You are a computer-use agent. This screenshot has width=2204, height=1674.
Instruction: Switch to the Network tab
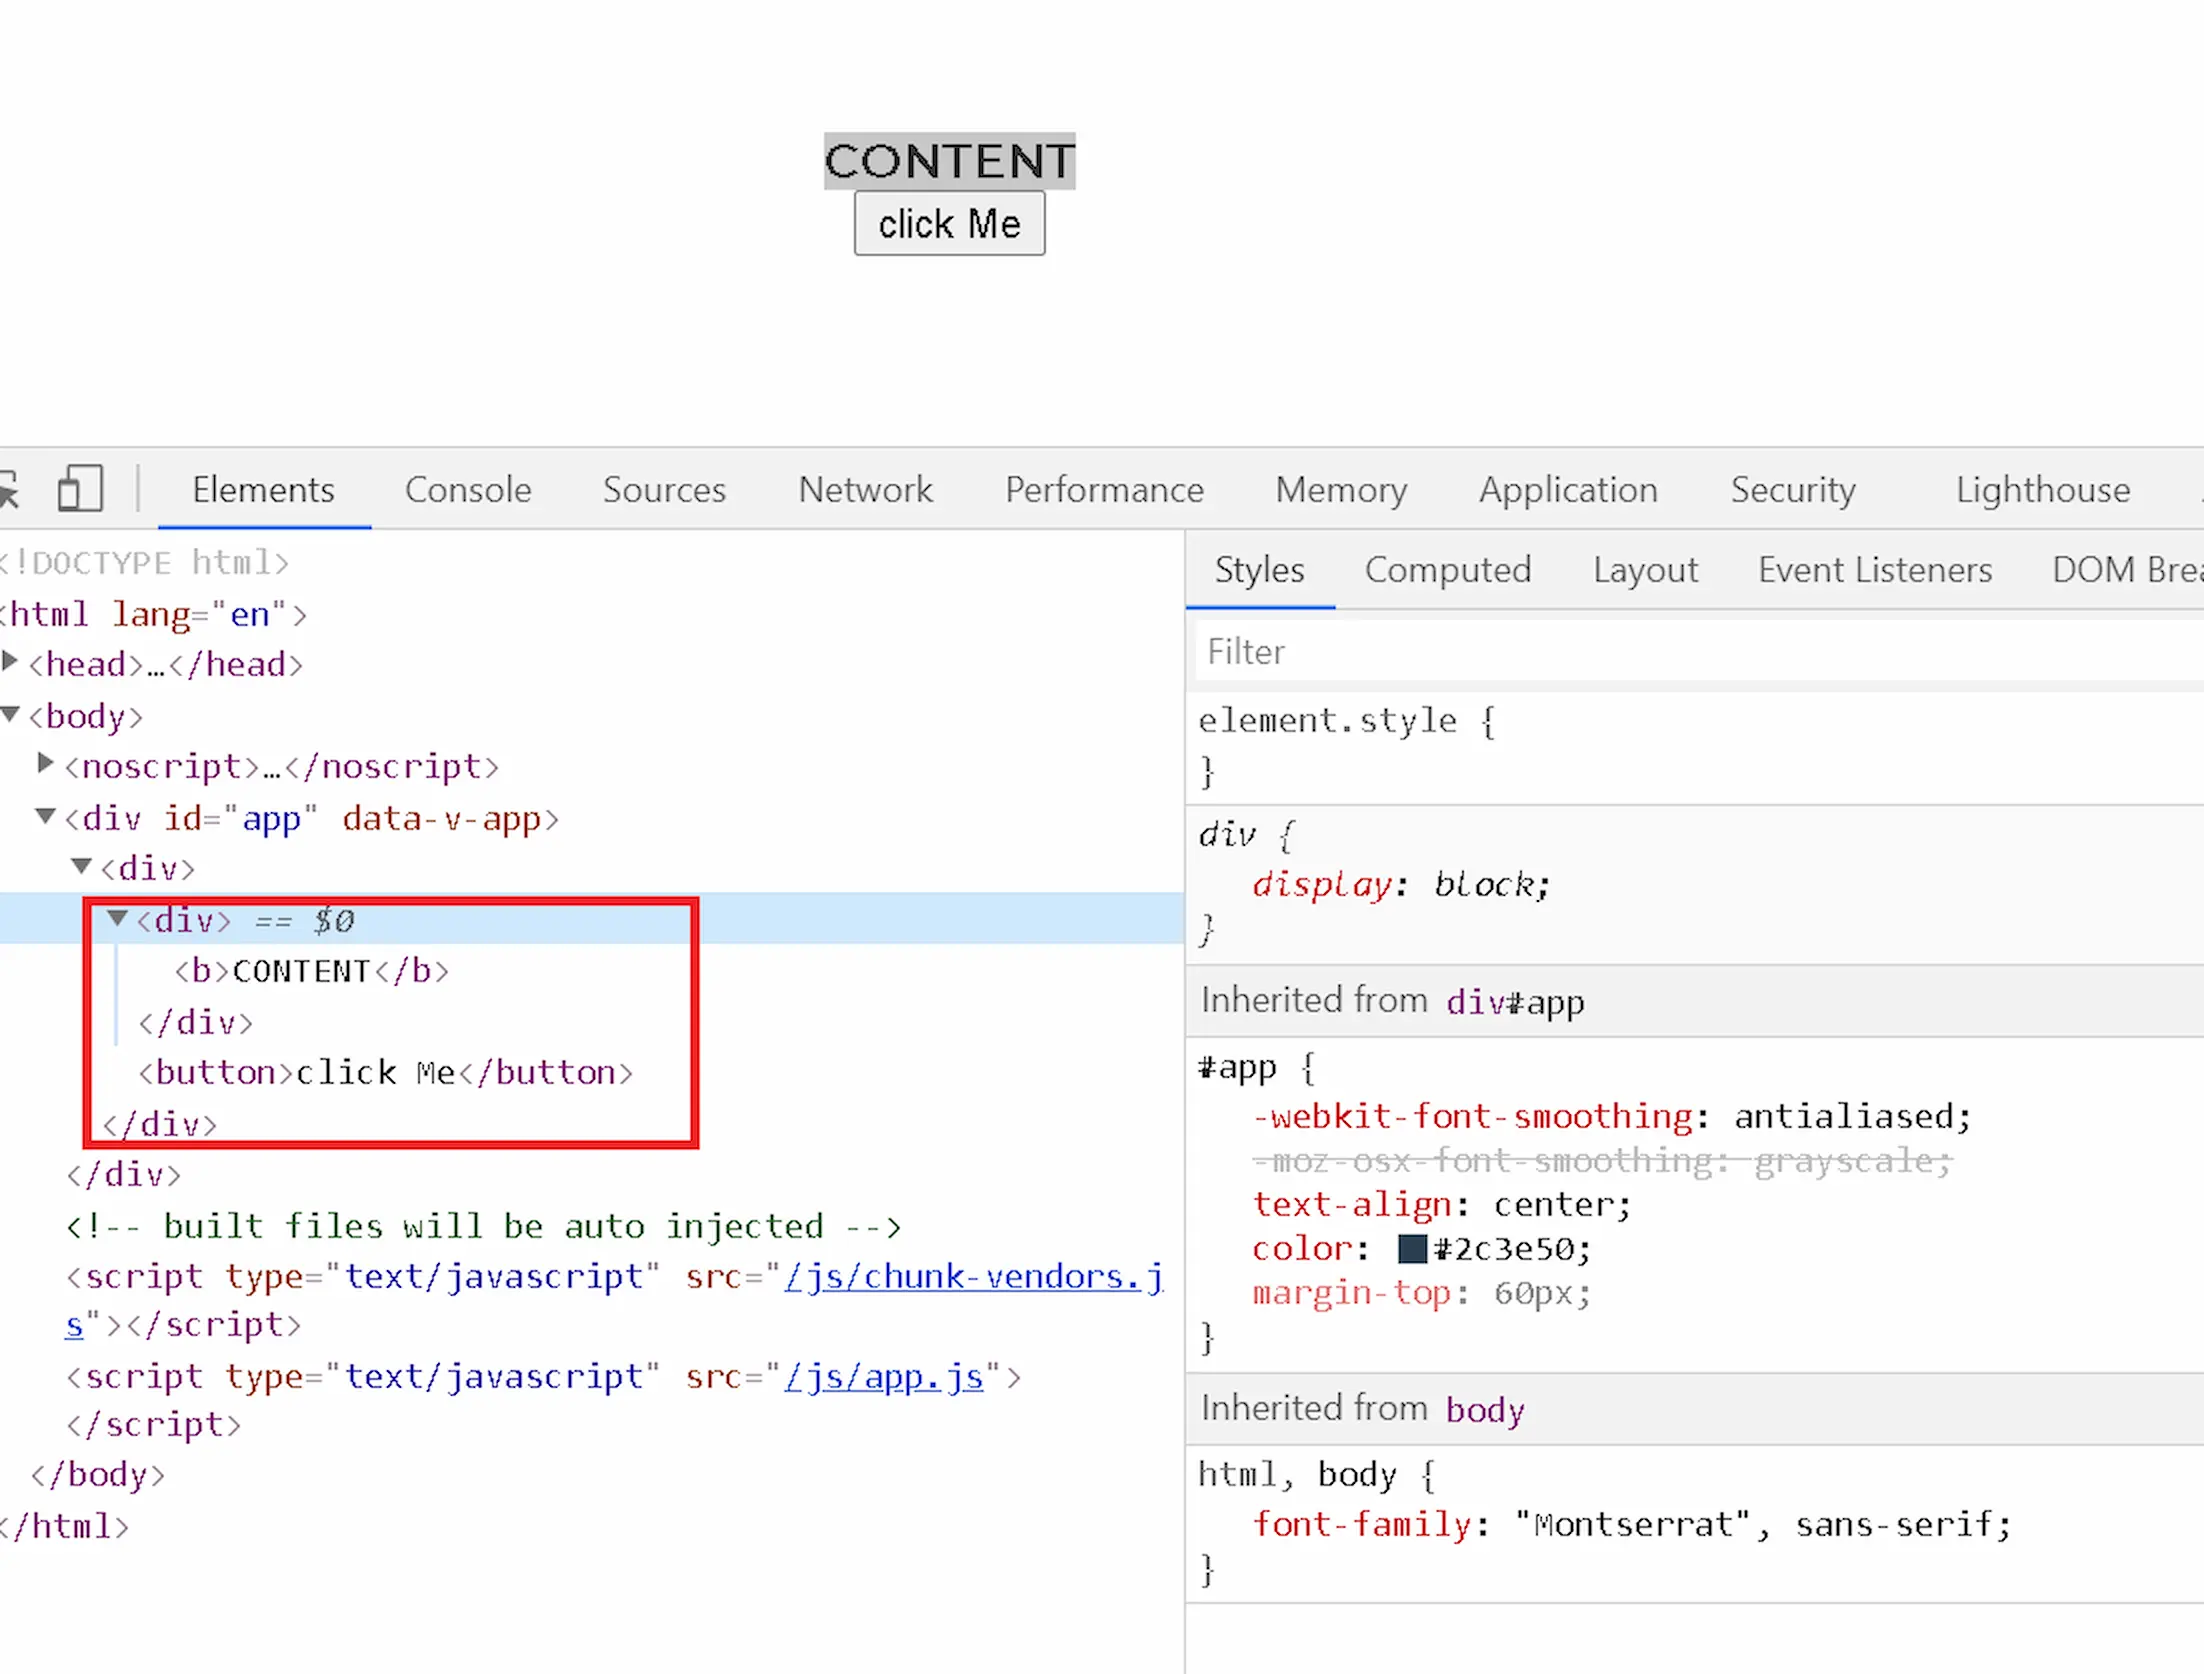(x=865, y=489)
